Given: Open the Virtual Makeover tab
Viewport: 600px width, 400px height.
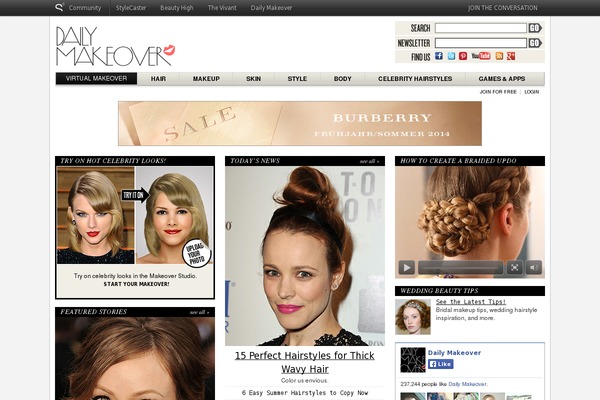Looking at the screenshot, I should (x=96, y=78).
